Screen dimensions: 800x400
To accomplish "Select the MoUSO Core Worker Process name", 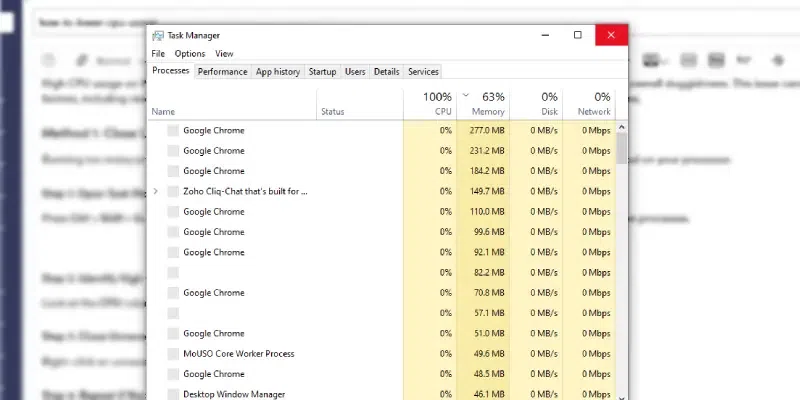I will coord(239,354).
